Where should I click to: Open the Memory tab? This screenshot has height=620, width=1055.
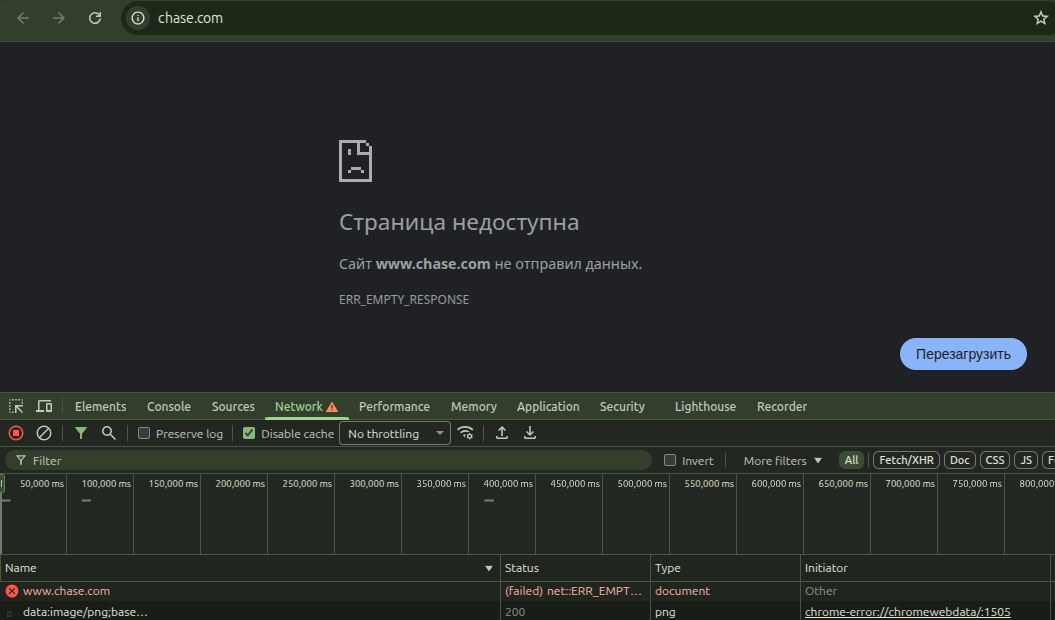click(474, 407)
